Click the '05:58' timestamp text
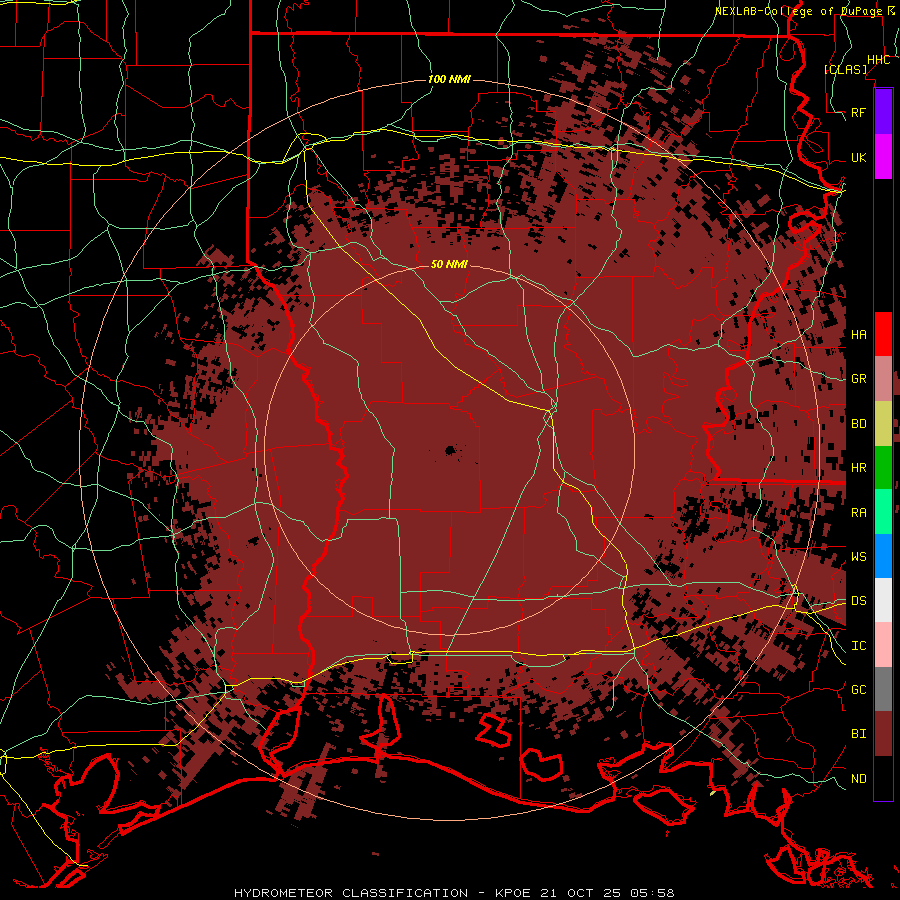 coord(651,893)
